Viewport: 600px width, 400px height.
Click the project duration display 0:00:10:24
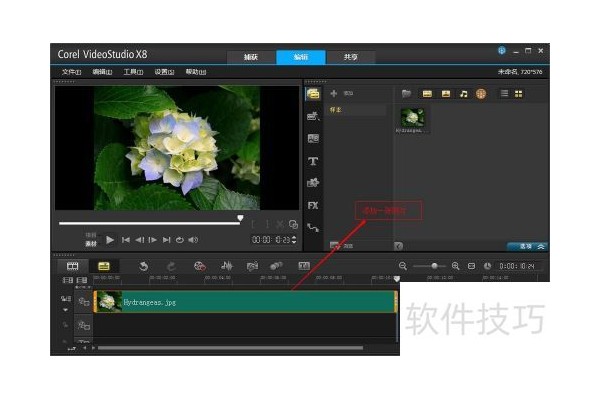tap(517, 266)
